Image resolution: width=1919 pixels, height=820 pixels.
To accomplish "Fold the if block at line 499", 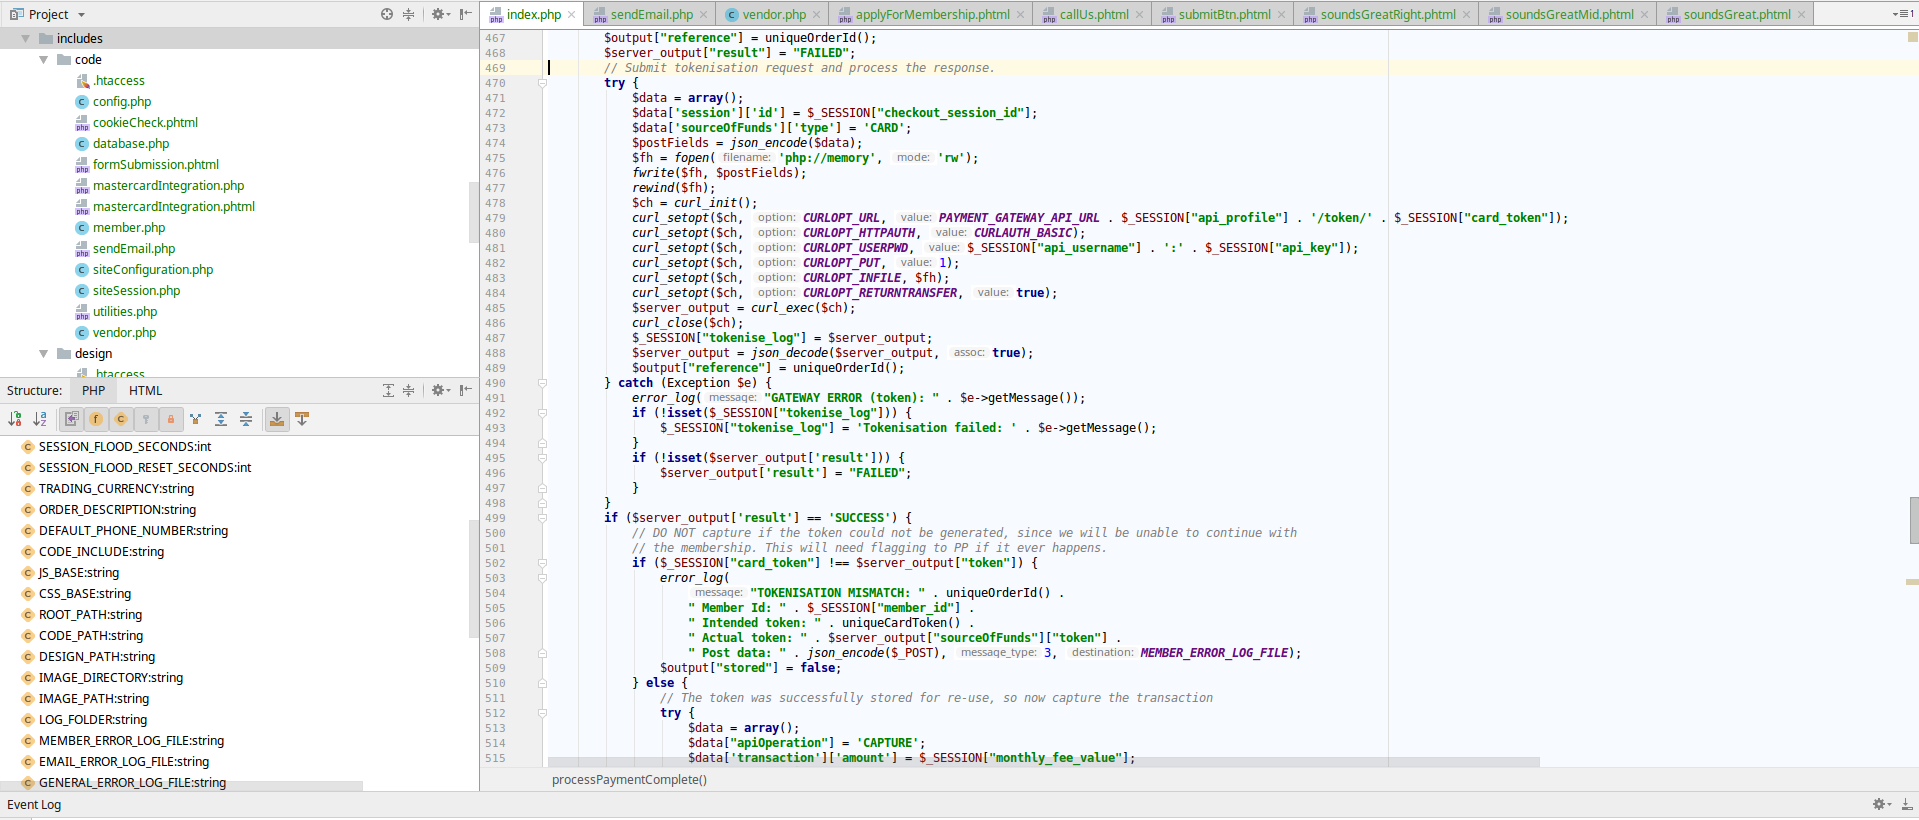I will pyautogui.click(x=543, y=518).
